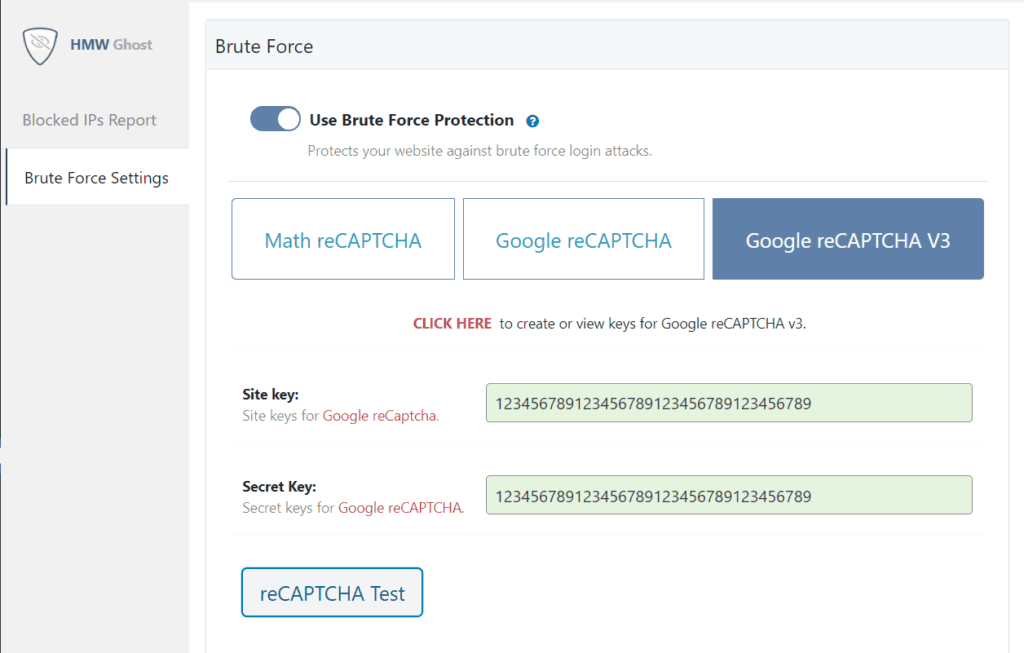Select Brute Force Settings in the sidebar

click(x=96, y=178)
